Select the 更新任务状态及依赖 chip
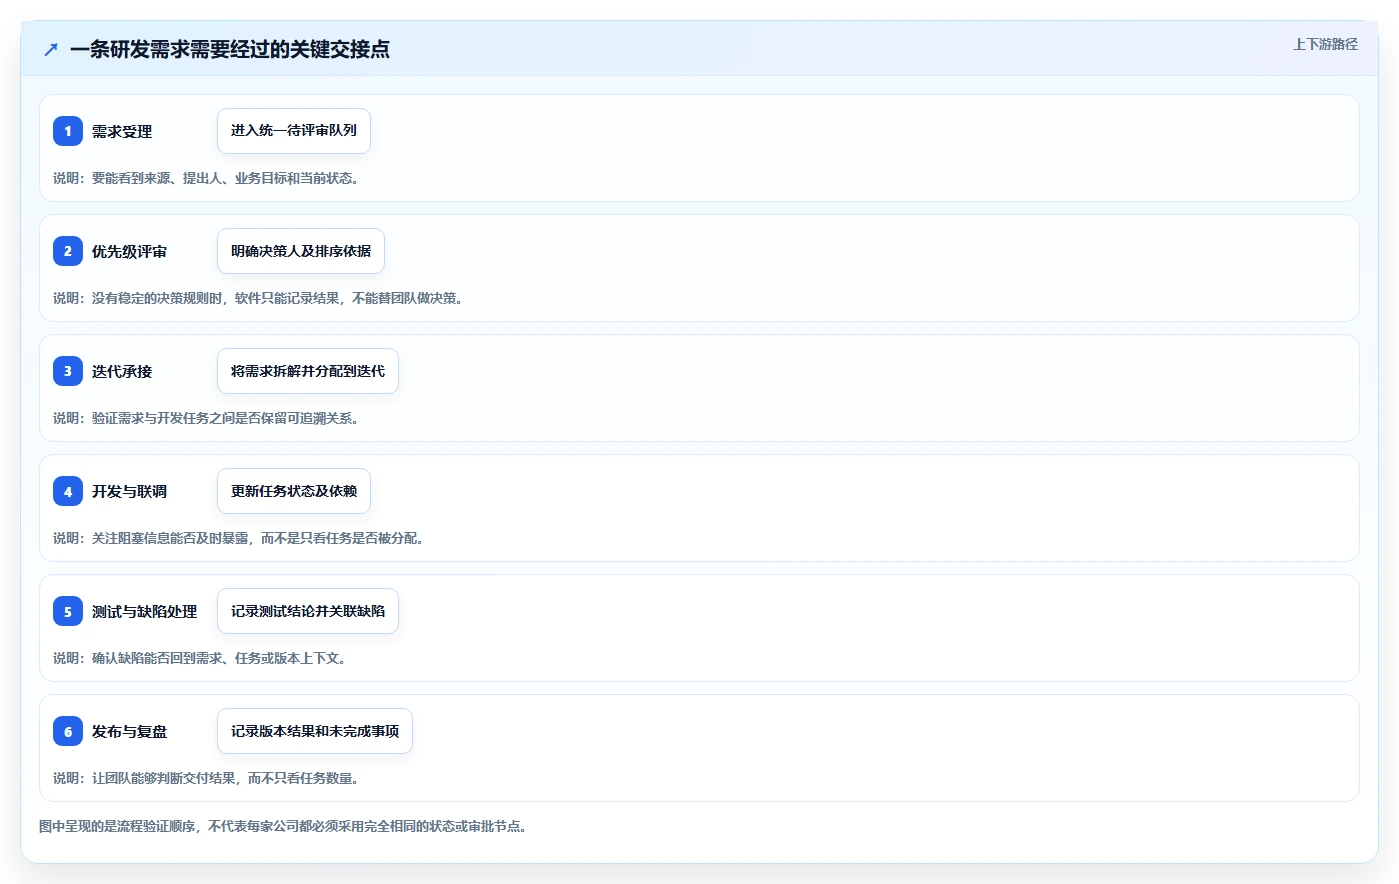Viewport: 1399px width, 884px height. [294, 491]
